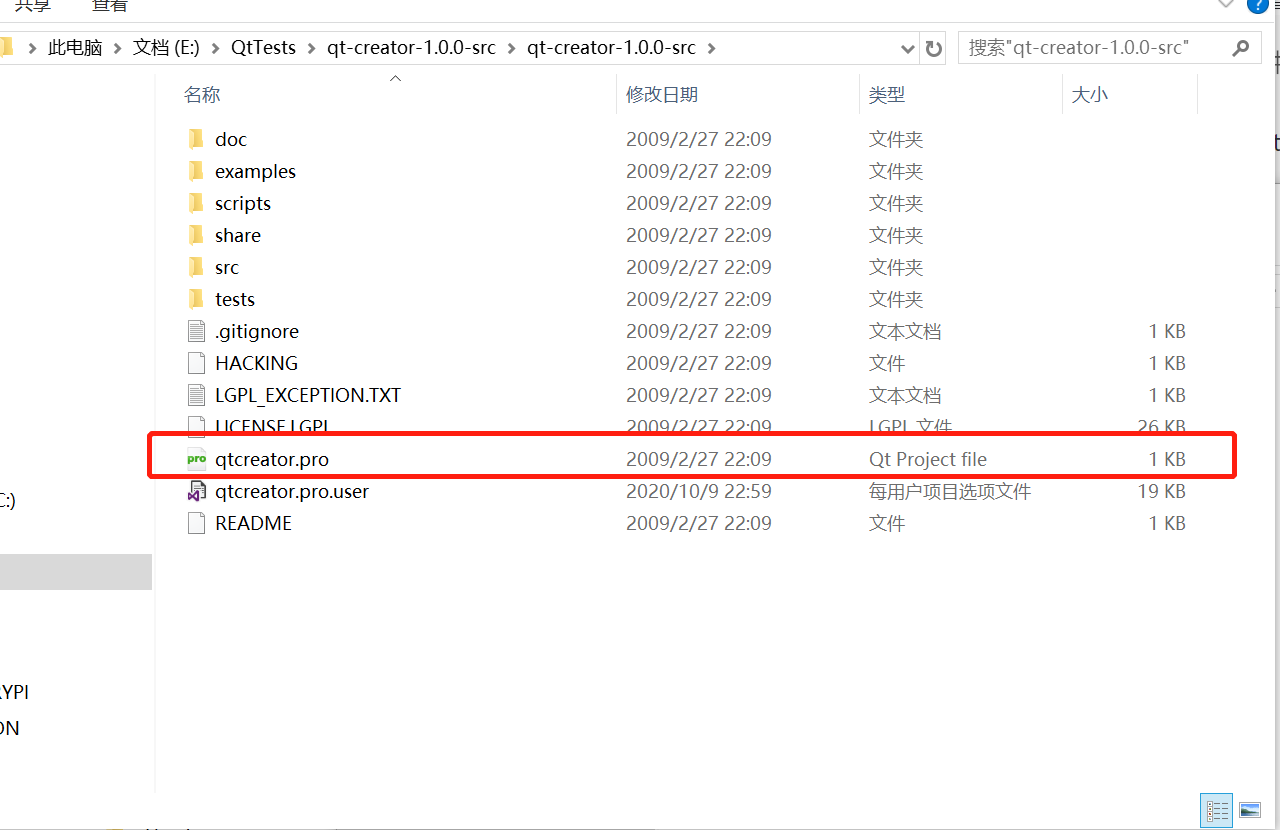Select the tests folder icon
Image resolution: width=1280 pixels, height=830 pixels.
point(196,299)
